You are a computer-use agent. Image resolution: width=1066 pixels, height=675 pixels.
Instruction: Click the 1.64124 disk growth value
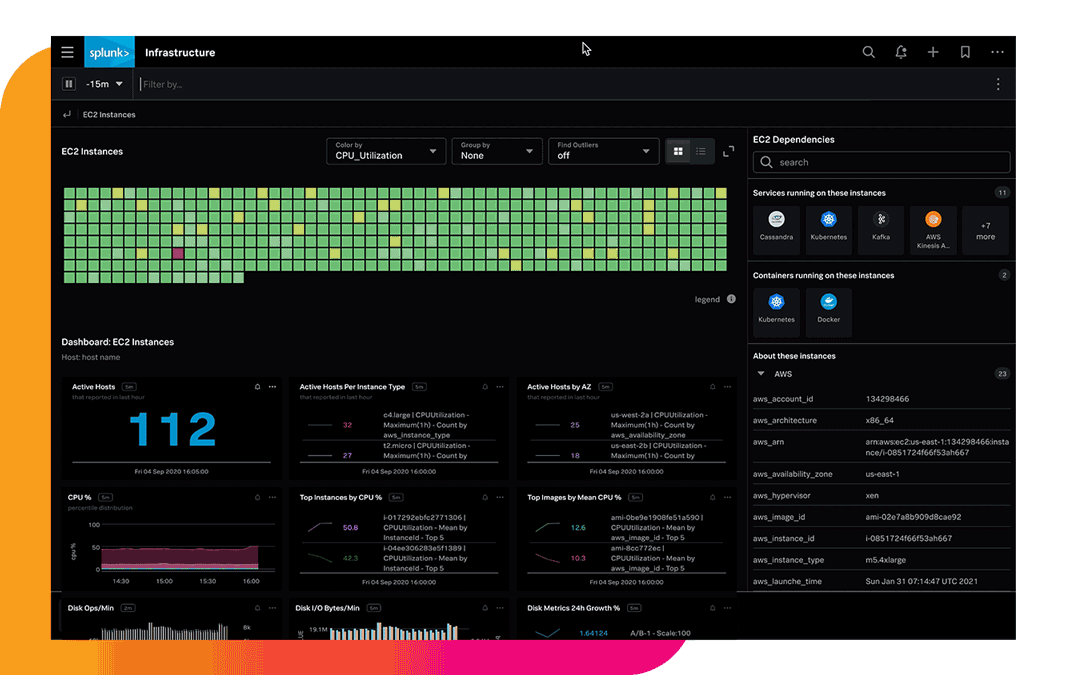coord(594,634)
